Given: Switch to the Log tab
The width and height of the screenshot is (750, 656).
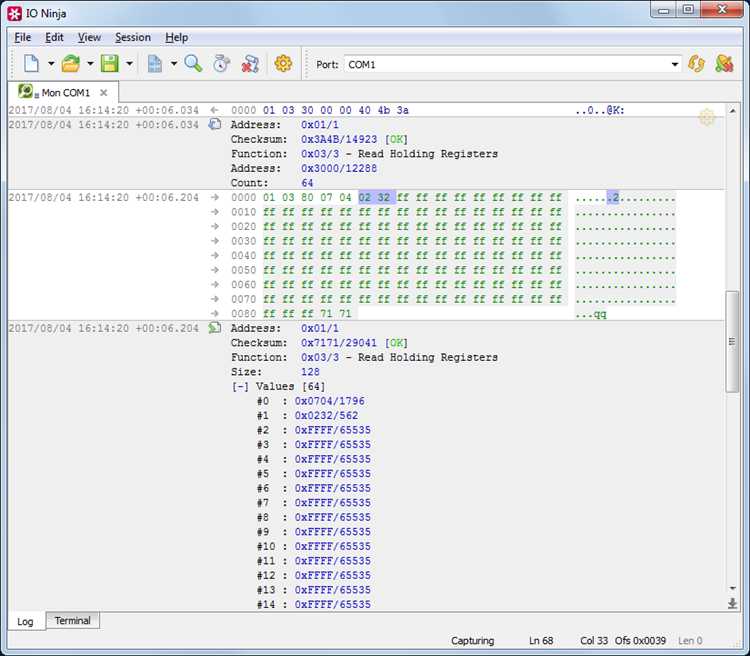Looking at the screenshot, I should point(25,622).
